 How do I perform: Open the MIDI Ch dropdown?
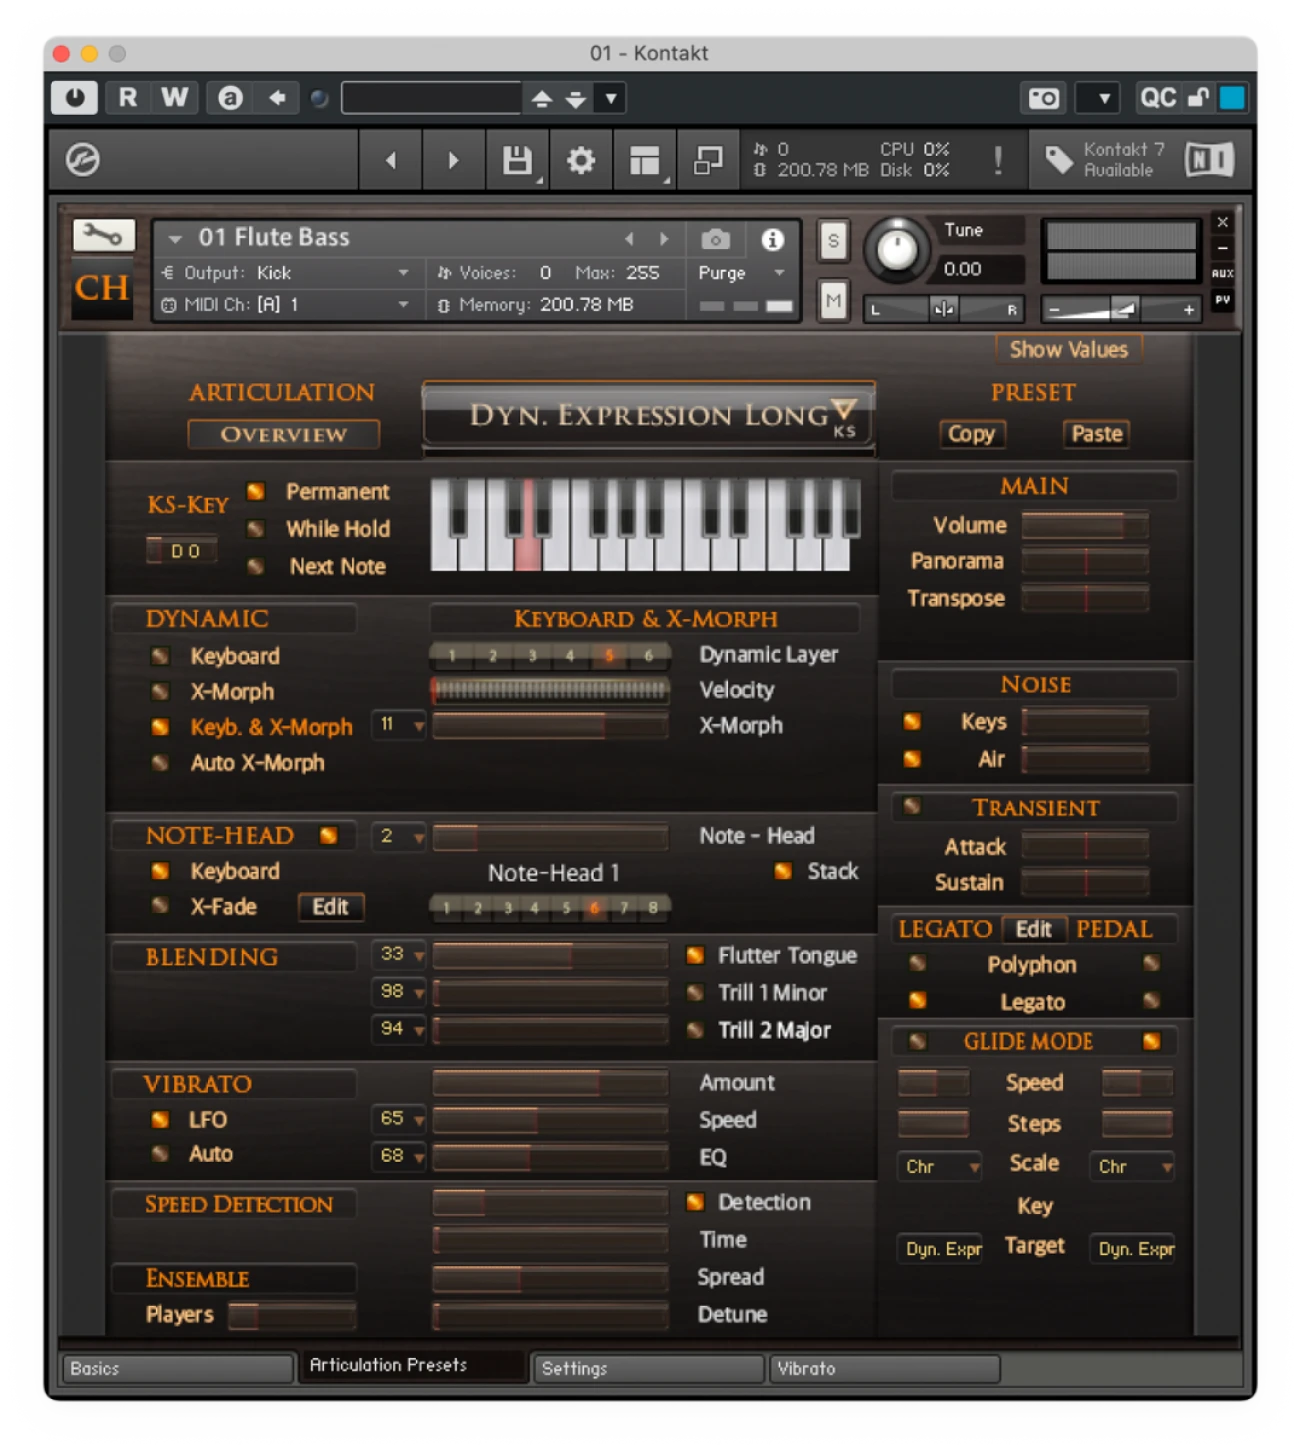pyautogui.click(x=403, y=304)
